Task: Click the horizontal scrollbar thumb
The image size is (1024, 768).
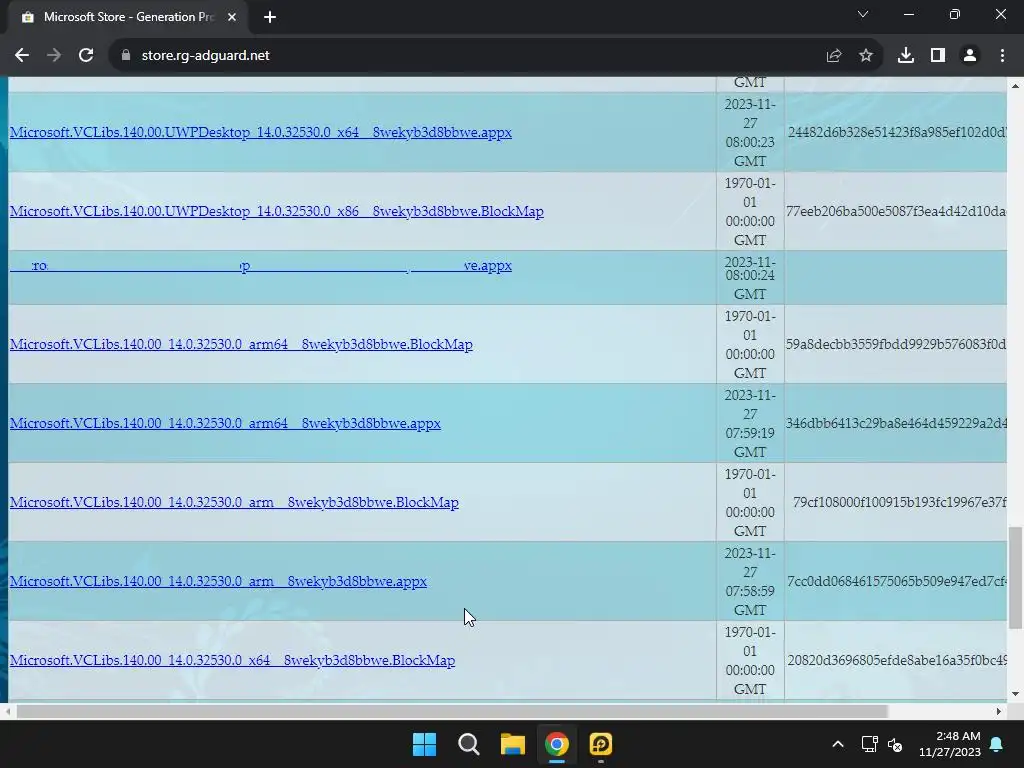Action: pos(452,711)
